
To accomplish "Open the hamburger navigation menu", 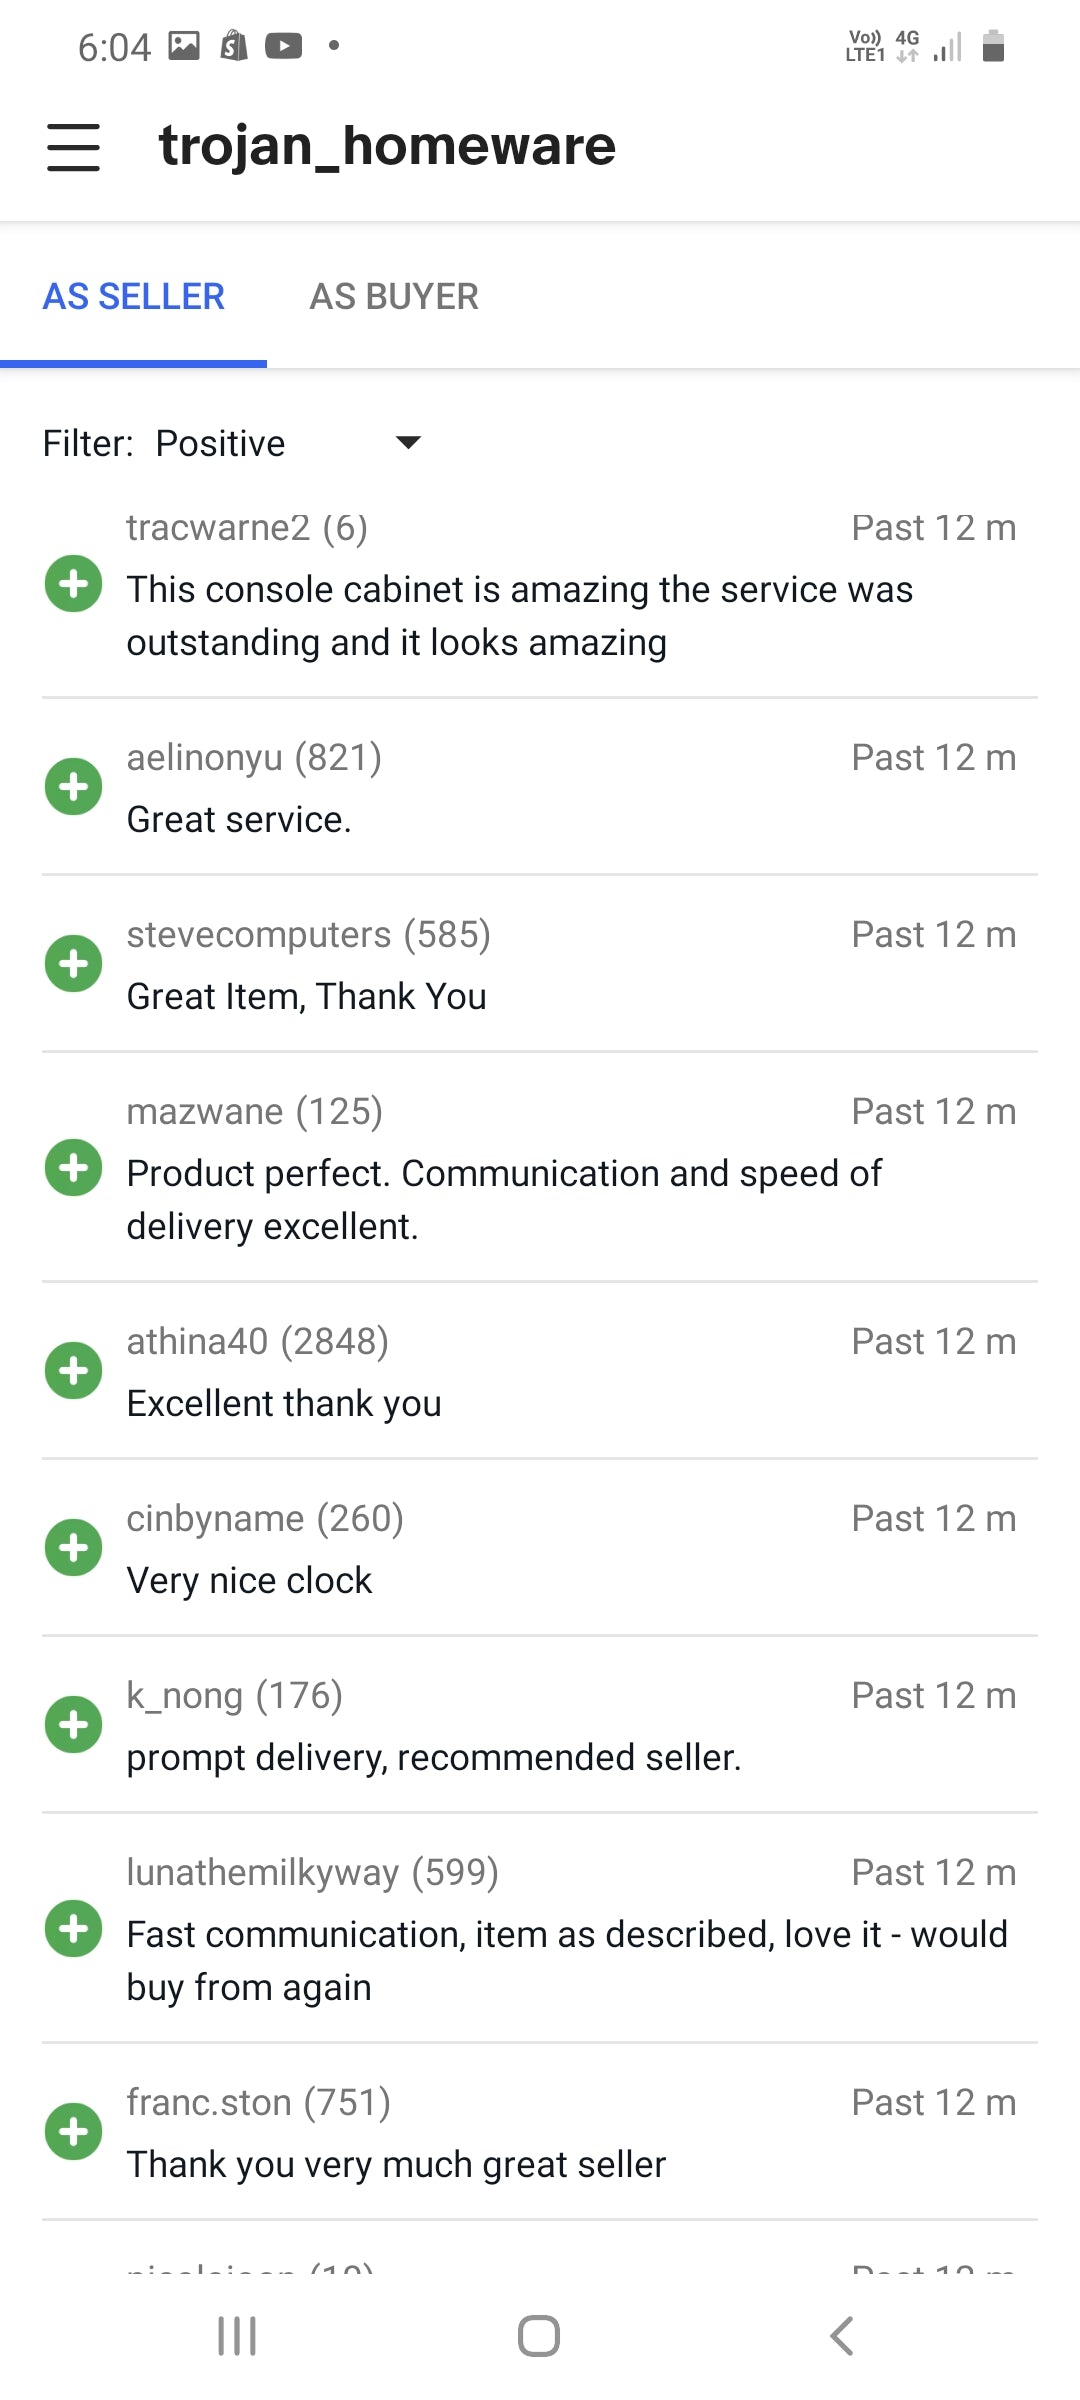I will tap(73, 147).
